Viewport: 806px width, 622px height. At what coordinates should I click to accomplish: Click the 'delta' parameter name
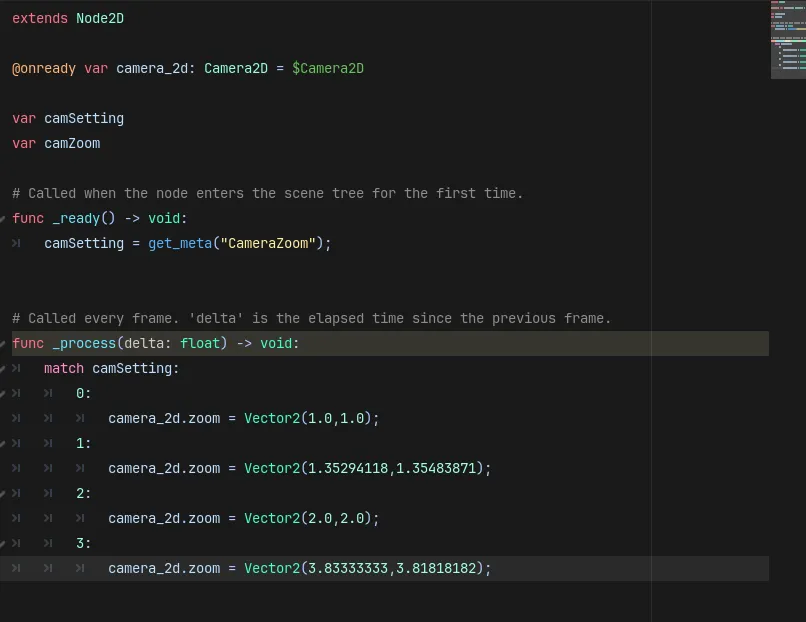144,343
